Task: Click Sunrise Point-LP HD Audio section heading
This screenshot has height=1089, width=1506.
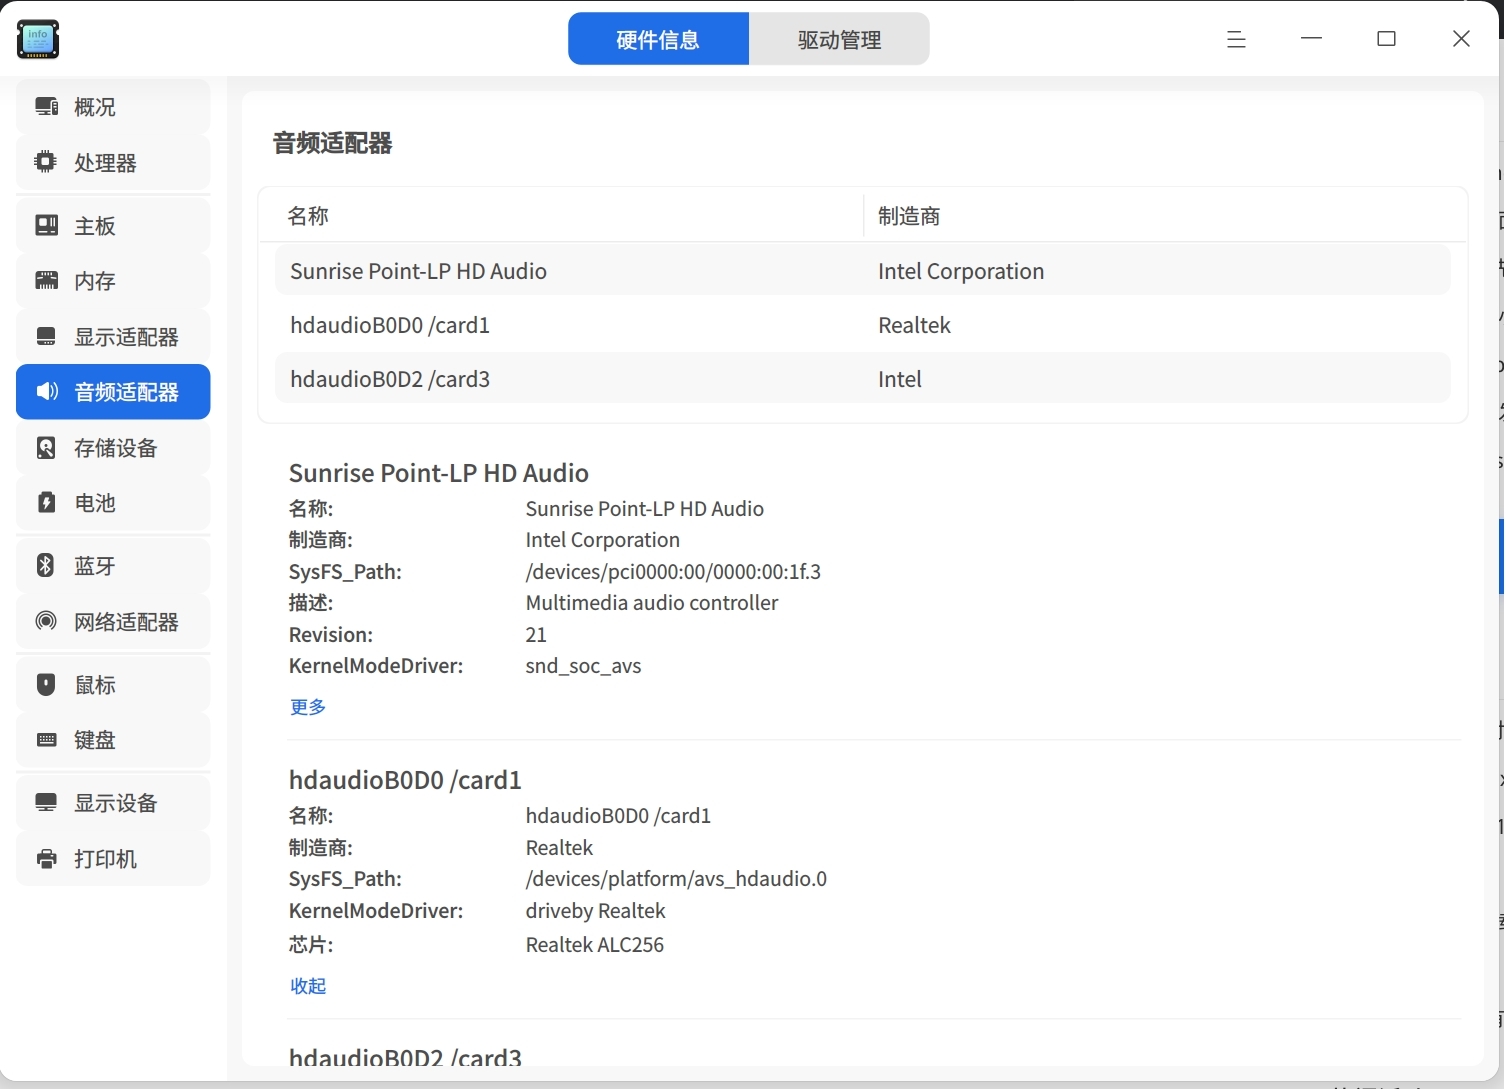Action: coord(439,473)
